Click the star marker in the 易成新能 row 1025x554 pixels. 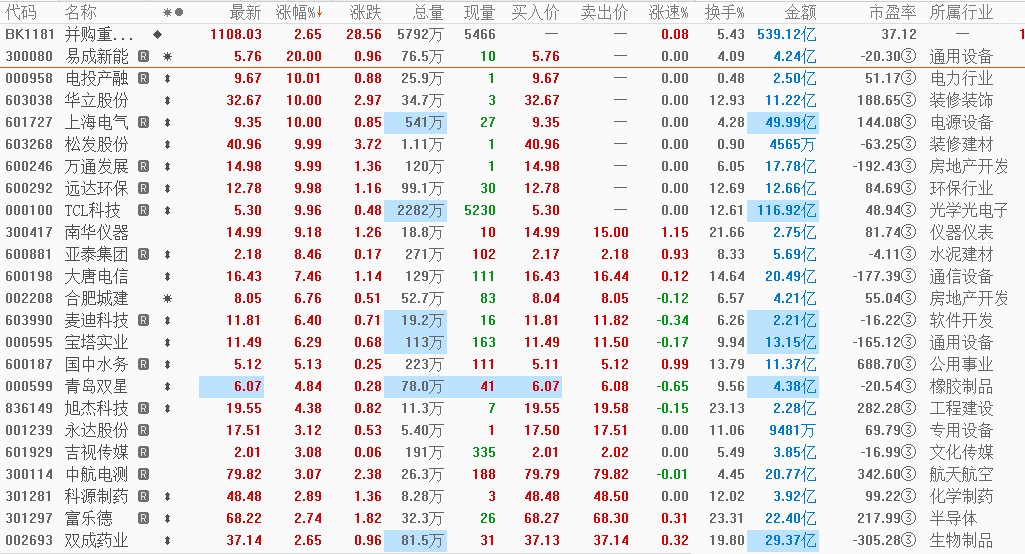tap(167, 56)
